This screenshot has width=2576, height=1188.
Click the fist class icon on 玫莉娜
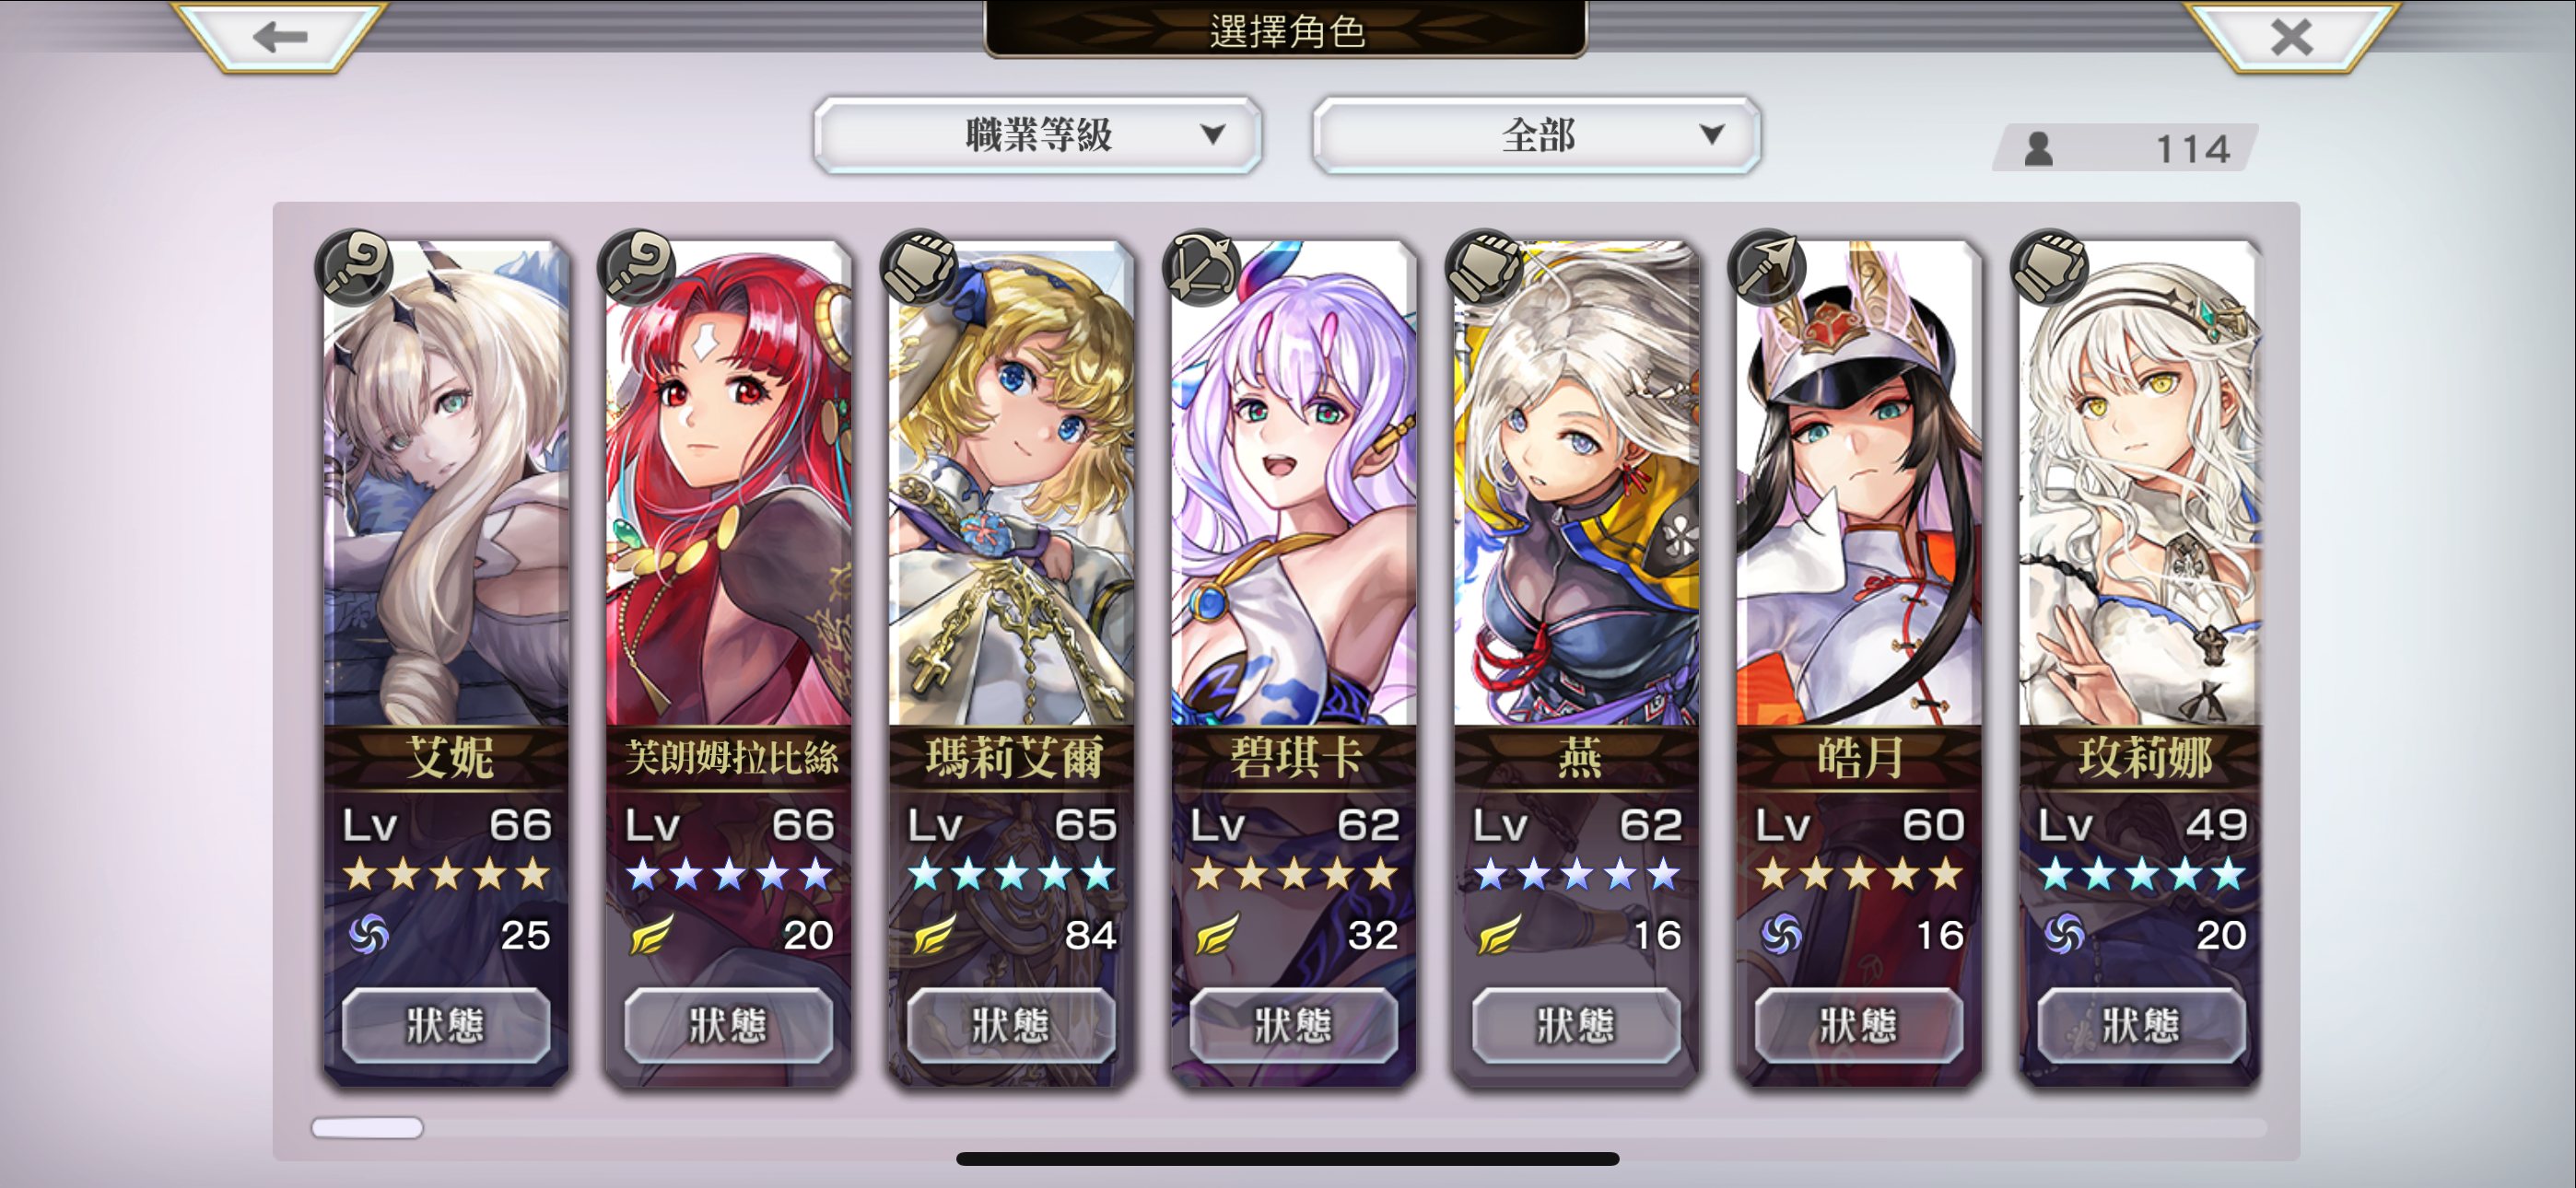tap(2050, 267)
